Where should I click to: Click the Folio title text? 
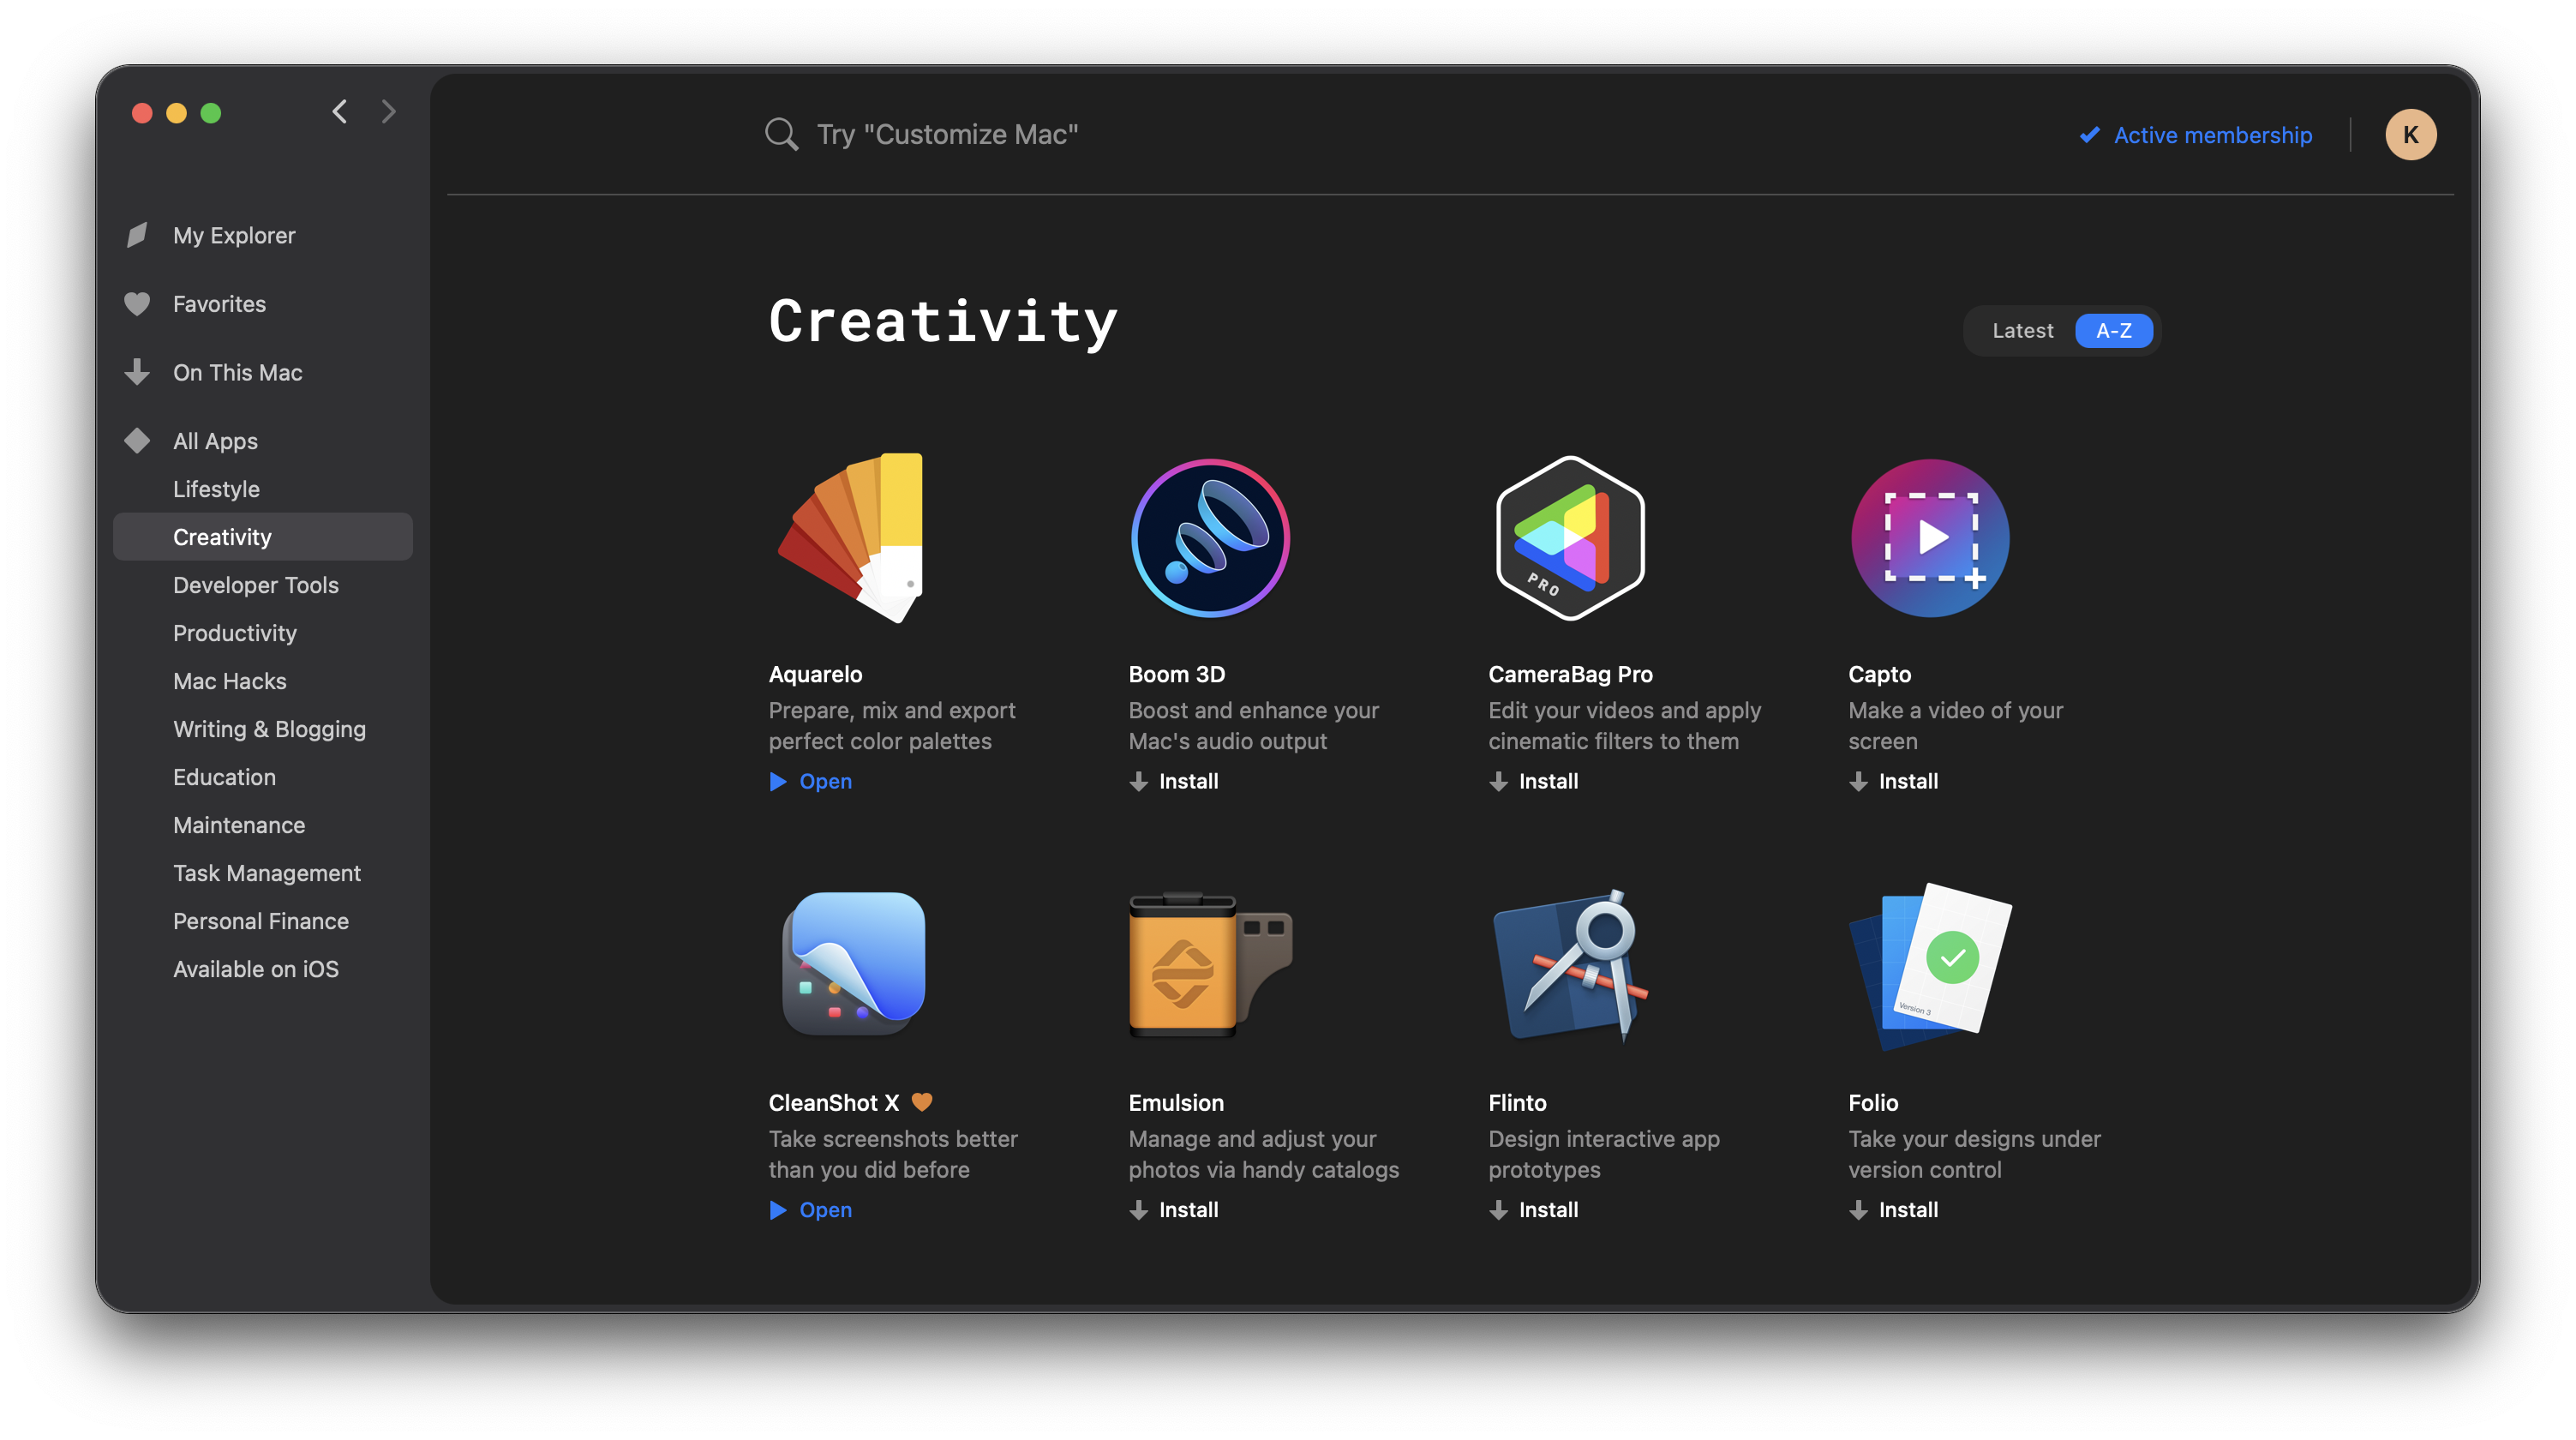(x=1873, y=1102)
